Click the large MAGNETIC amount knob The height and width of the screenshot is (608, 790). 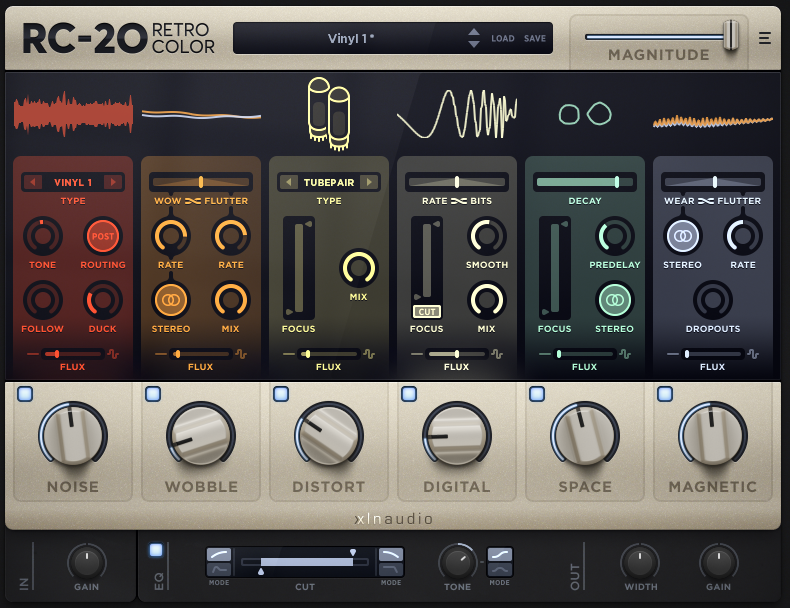[713, 435]
